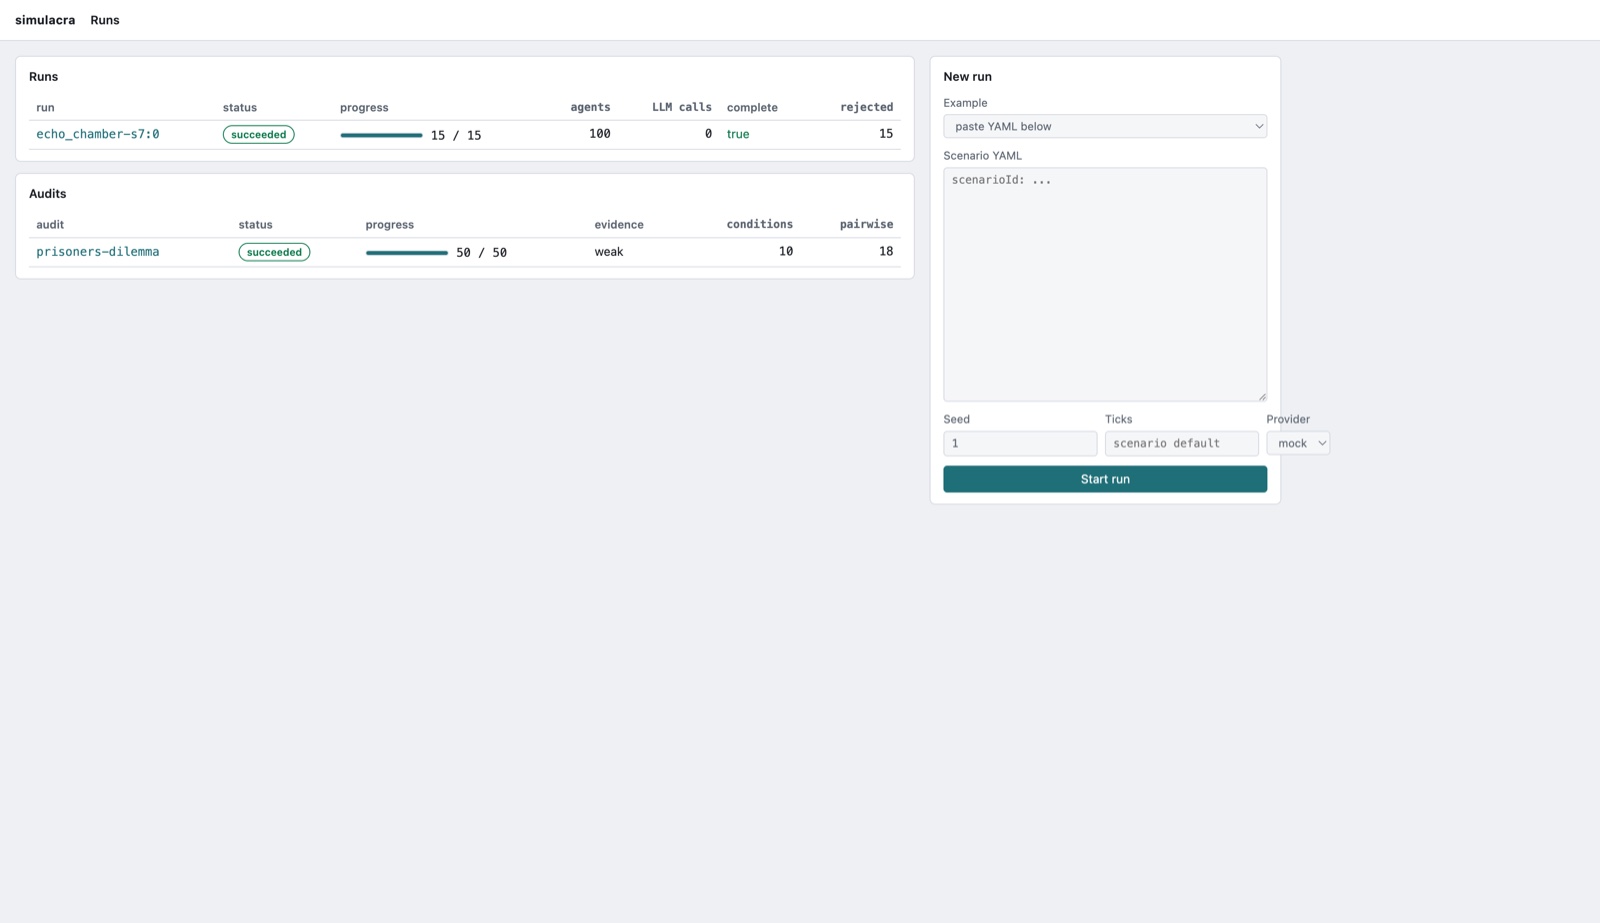Screen dimensions: 1600x923
Task: Click the conditions value 10
Action: (786, 252)
